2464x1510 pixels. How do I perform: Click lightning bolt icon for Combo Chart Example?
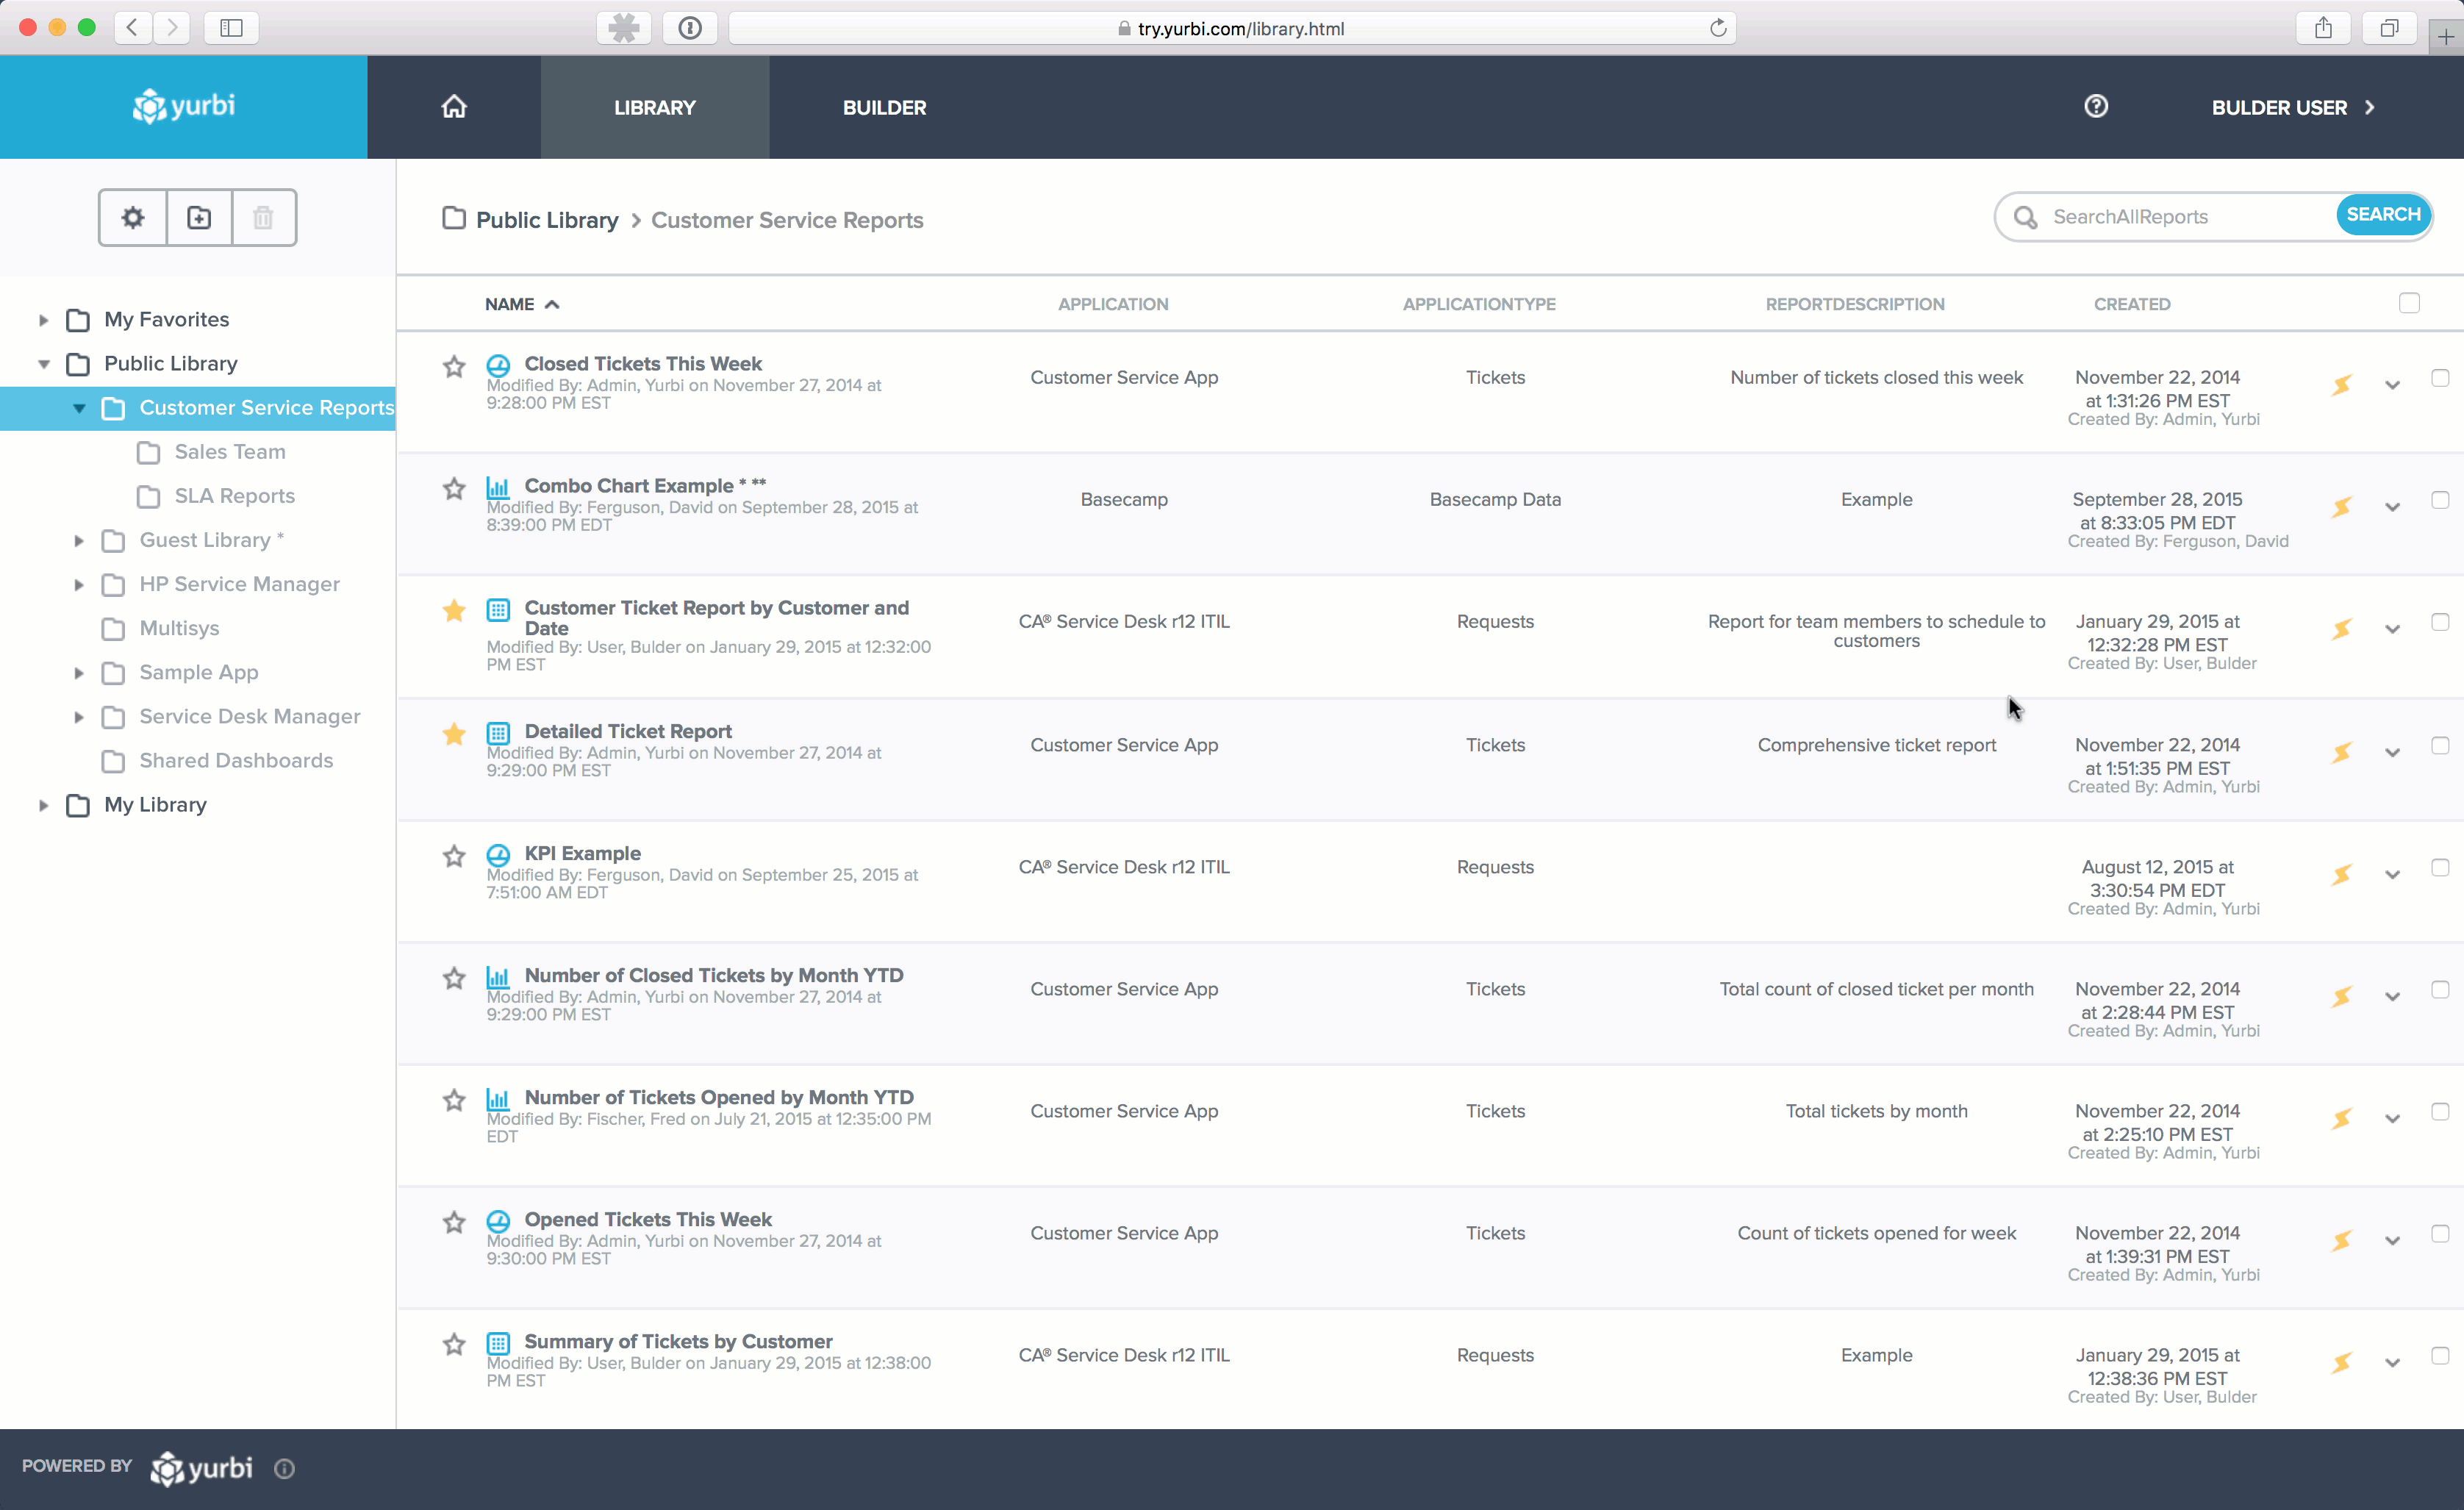2342,507
